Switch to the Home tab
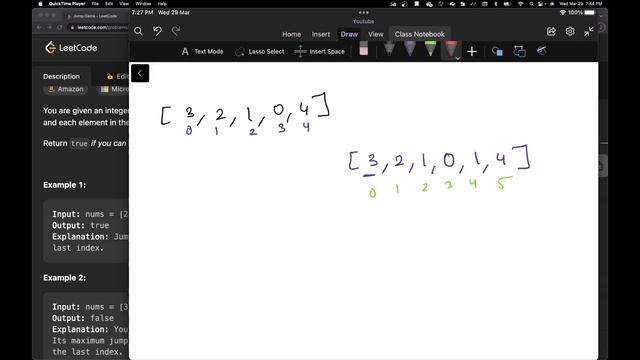This screenshot has width=640, height=360. [x=291, y=34]
